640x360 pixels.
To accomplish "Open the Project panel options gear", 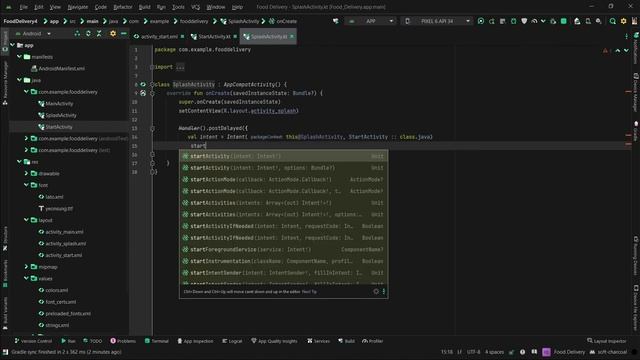I will click(x=113, y=33).
